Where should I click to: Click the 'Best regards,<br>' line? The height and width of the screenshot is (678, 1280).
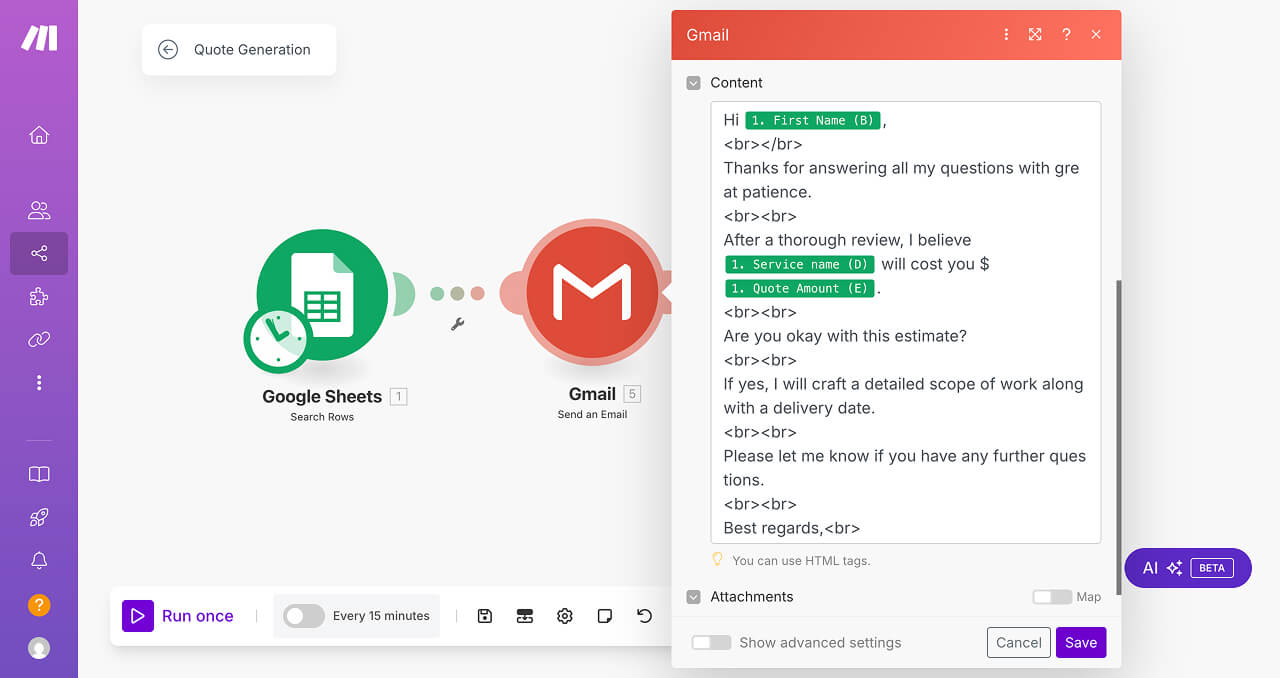tap(791, 528)
